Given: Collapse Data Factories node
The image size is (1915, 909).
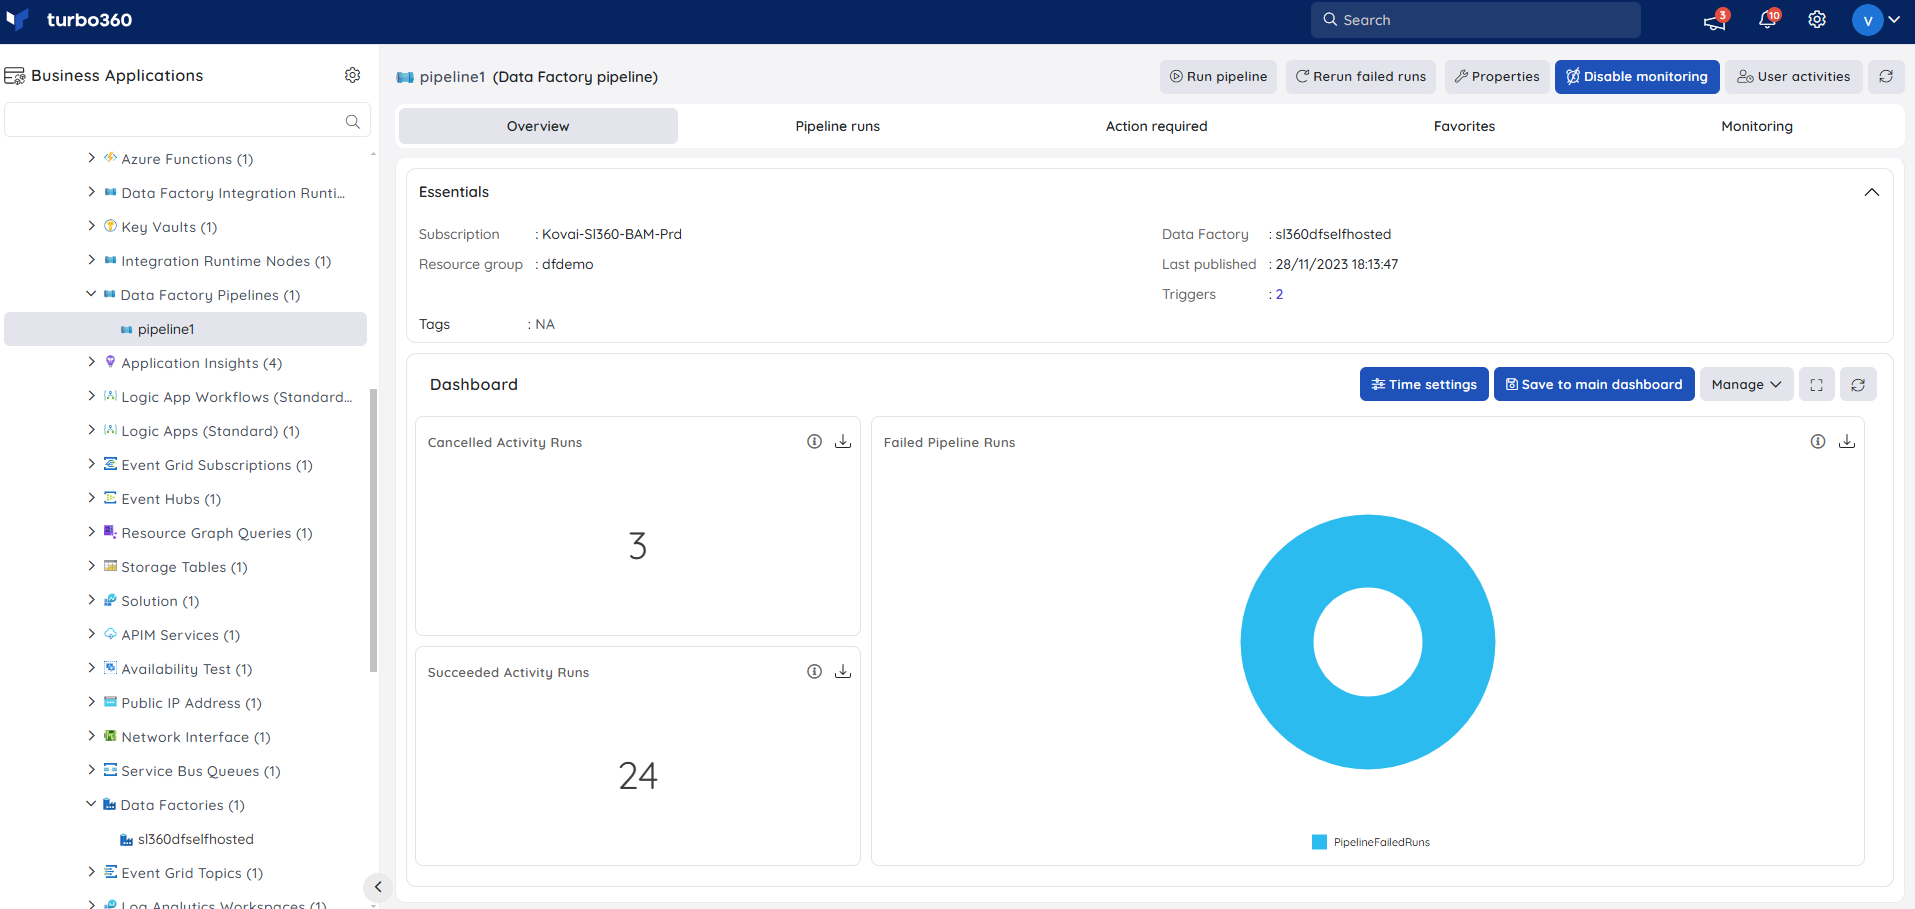Looking at the screenshot, I should (x=91, y=804).
